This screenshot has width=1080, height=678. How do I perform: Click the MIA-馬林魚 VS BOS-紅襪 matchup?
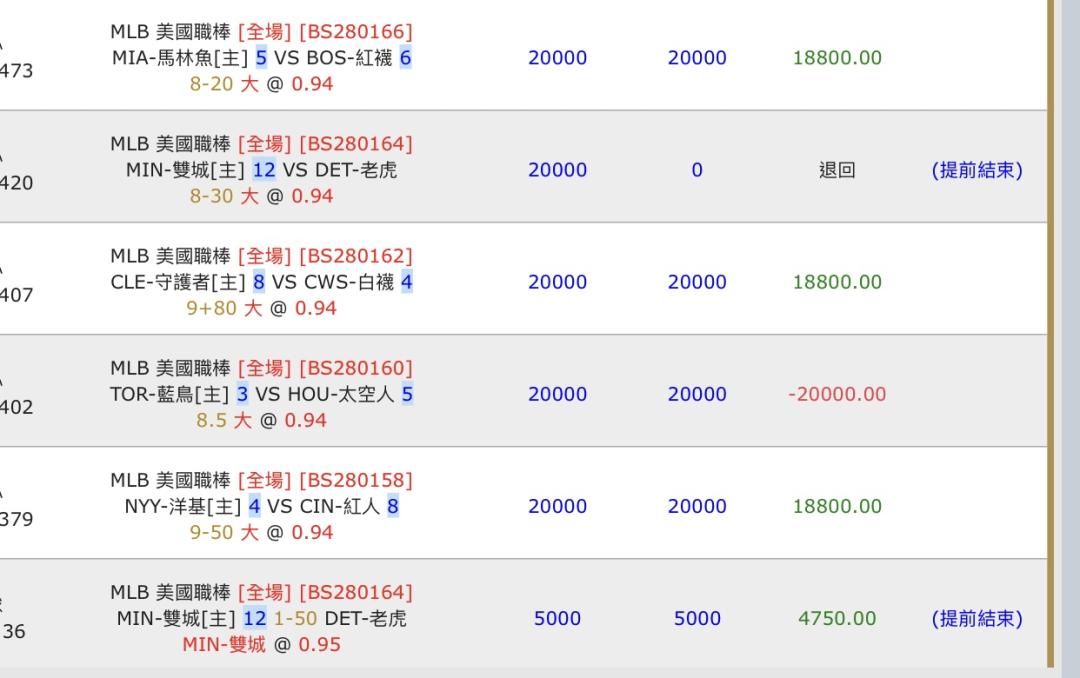(262, 58)
